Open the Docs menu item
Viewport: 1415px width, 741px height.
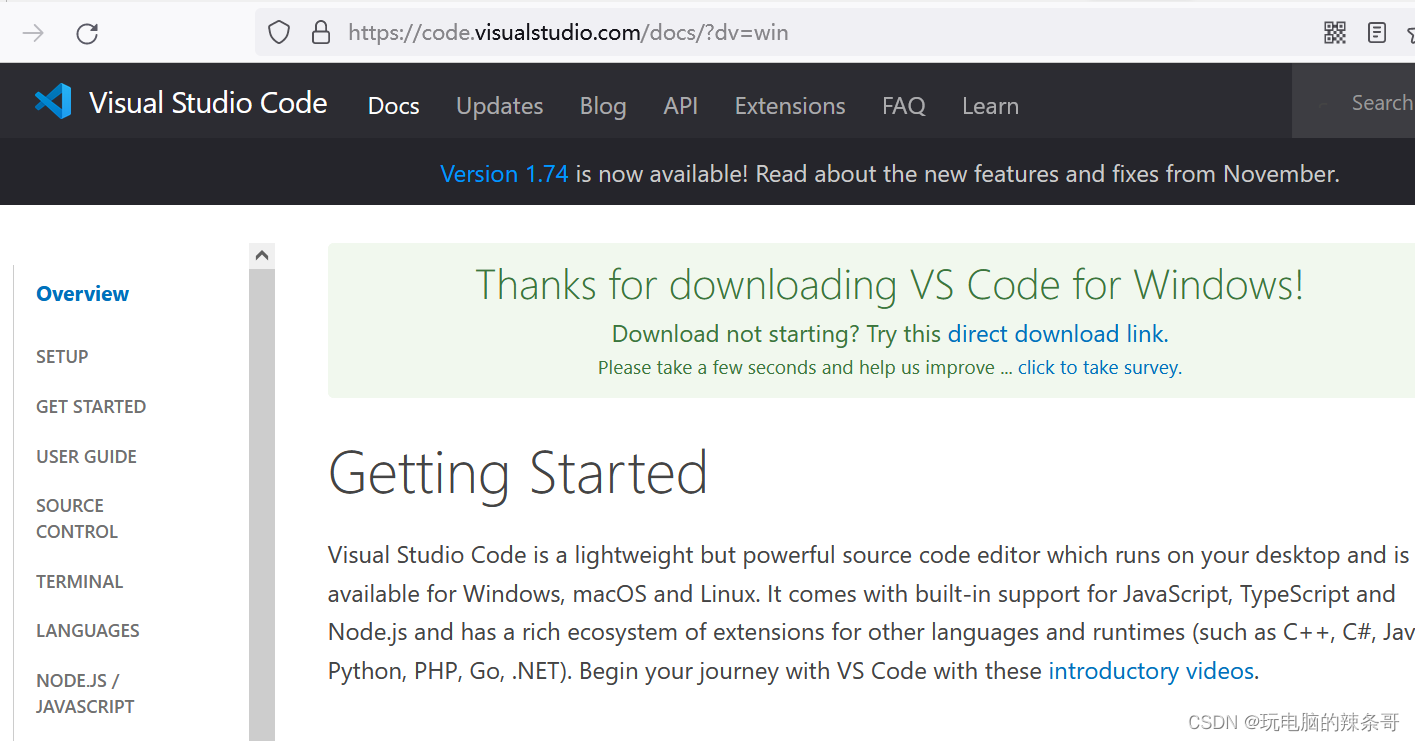tap(394, 106)
